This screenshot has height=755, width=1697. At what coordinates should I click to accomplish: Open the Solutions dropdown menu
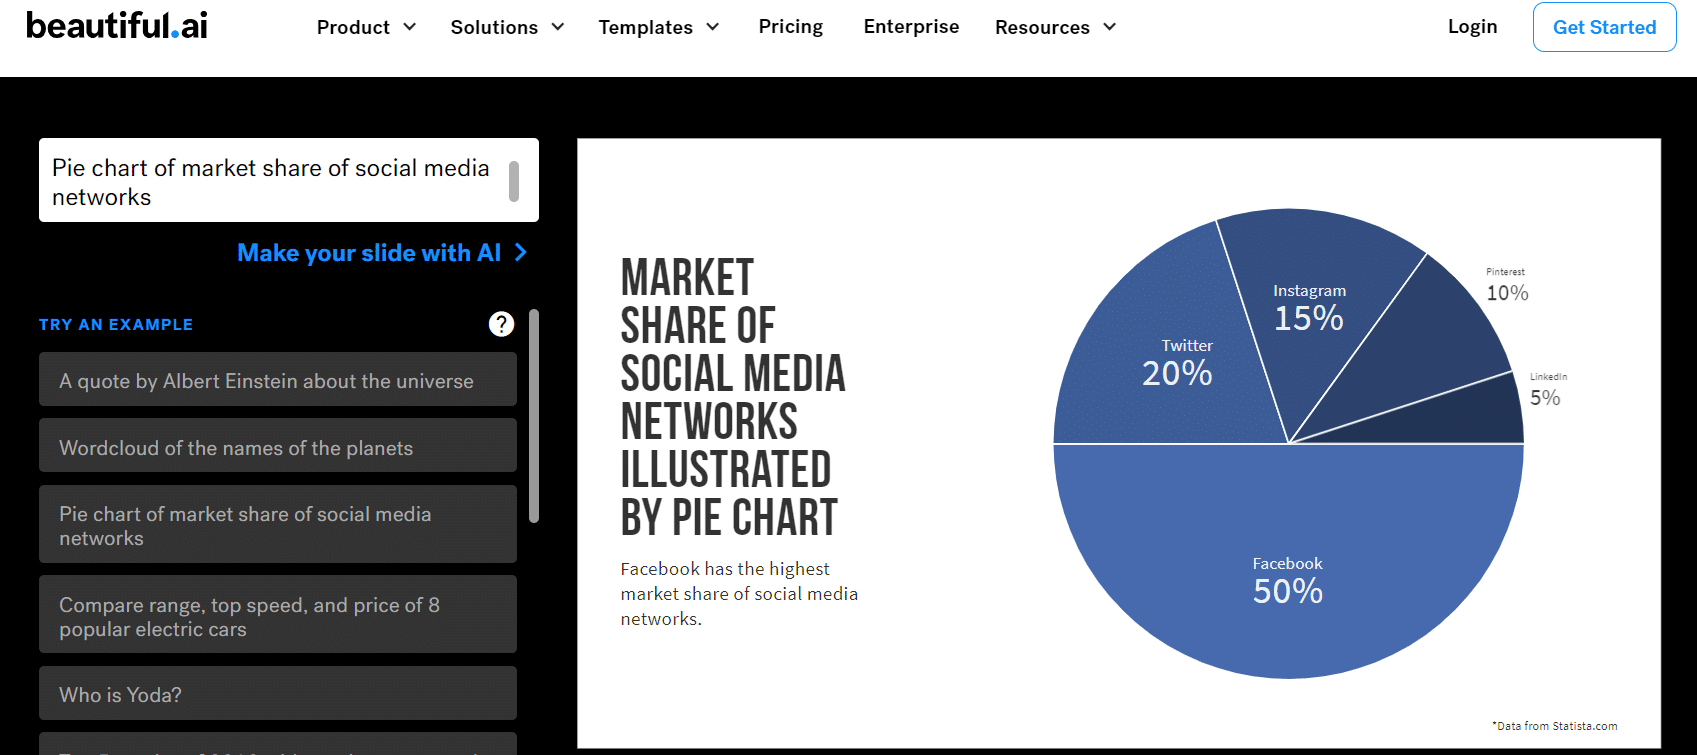point(507,27)
